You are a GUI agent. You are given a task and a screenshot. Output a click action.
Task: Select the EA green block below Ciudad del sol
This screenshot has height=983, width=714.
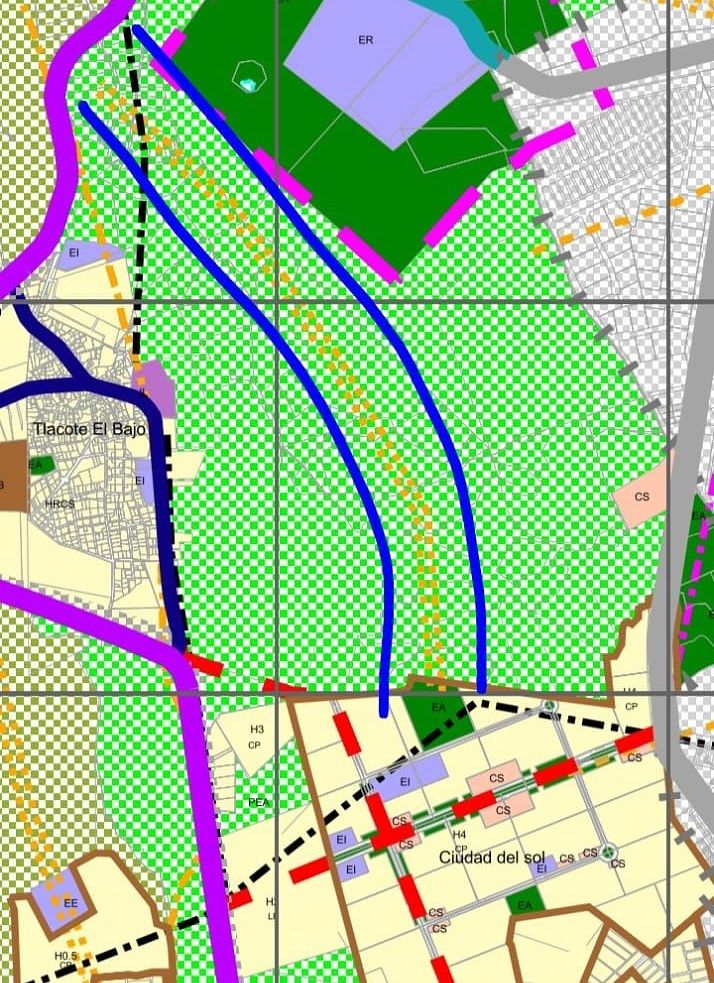[x=523, y=905]
